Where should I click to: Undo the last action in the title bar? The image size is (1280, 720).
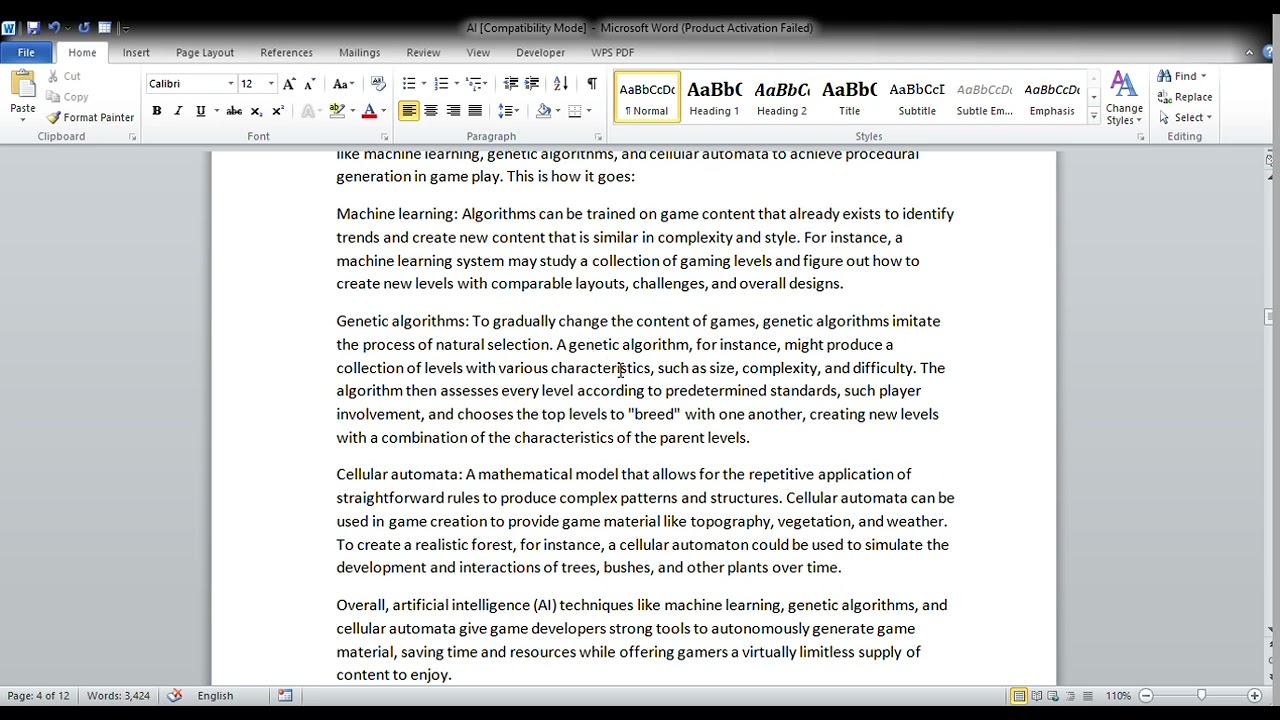coord(54,28)
